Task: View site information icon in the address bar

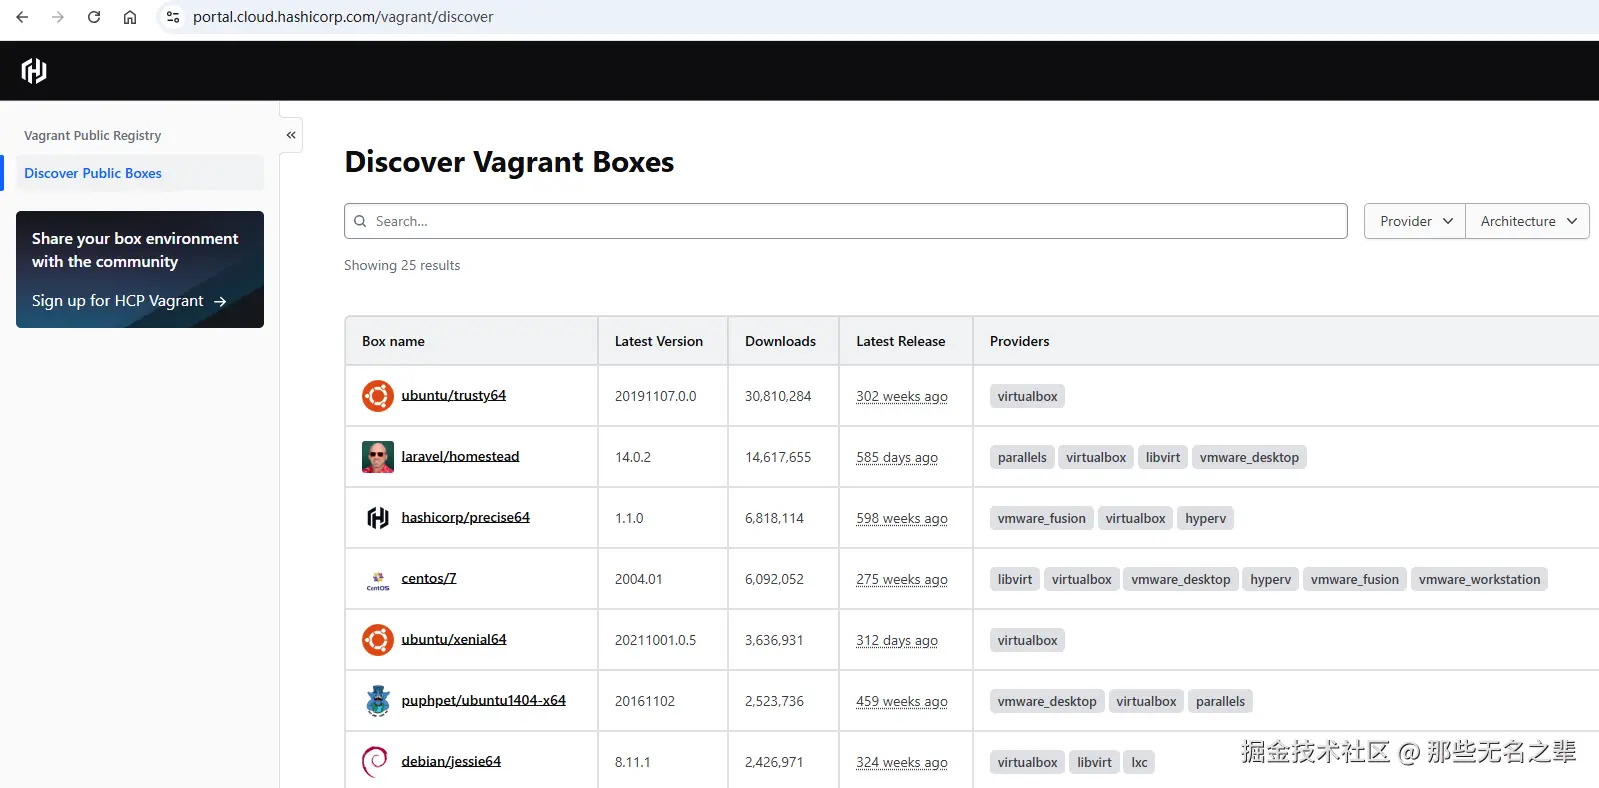Action: (173, 17)
